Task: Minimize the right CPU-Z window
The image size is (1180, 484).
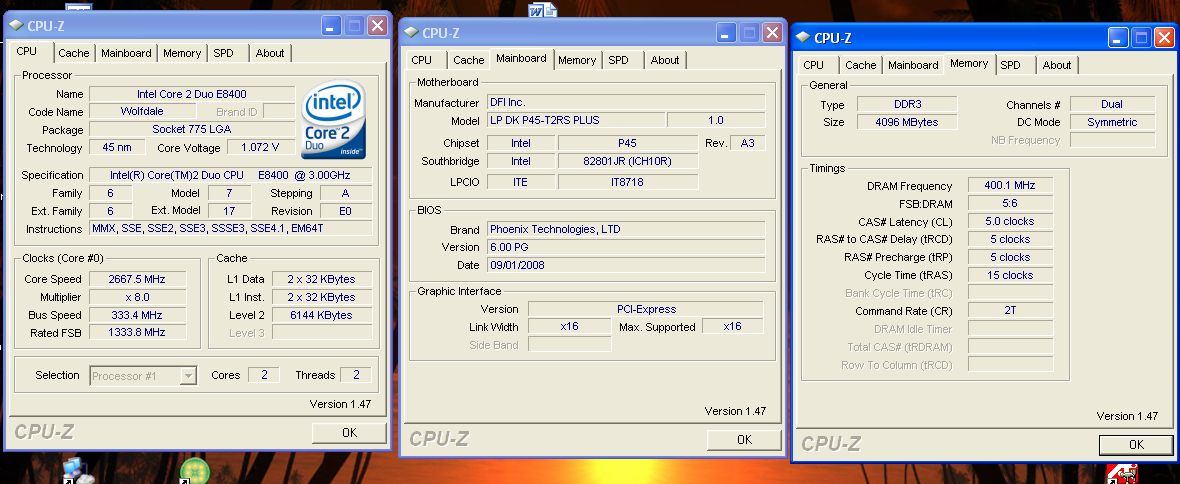Action: tap(1119, 38)
